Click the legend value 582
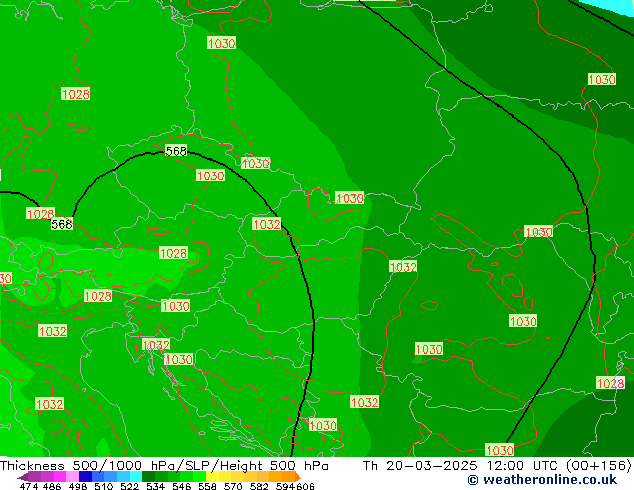 pos(259,486)
